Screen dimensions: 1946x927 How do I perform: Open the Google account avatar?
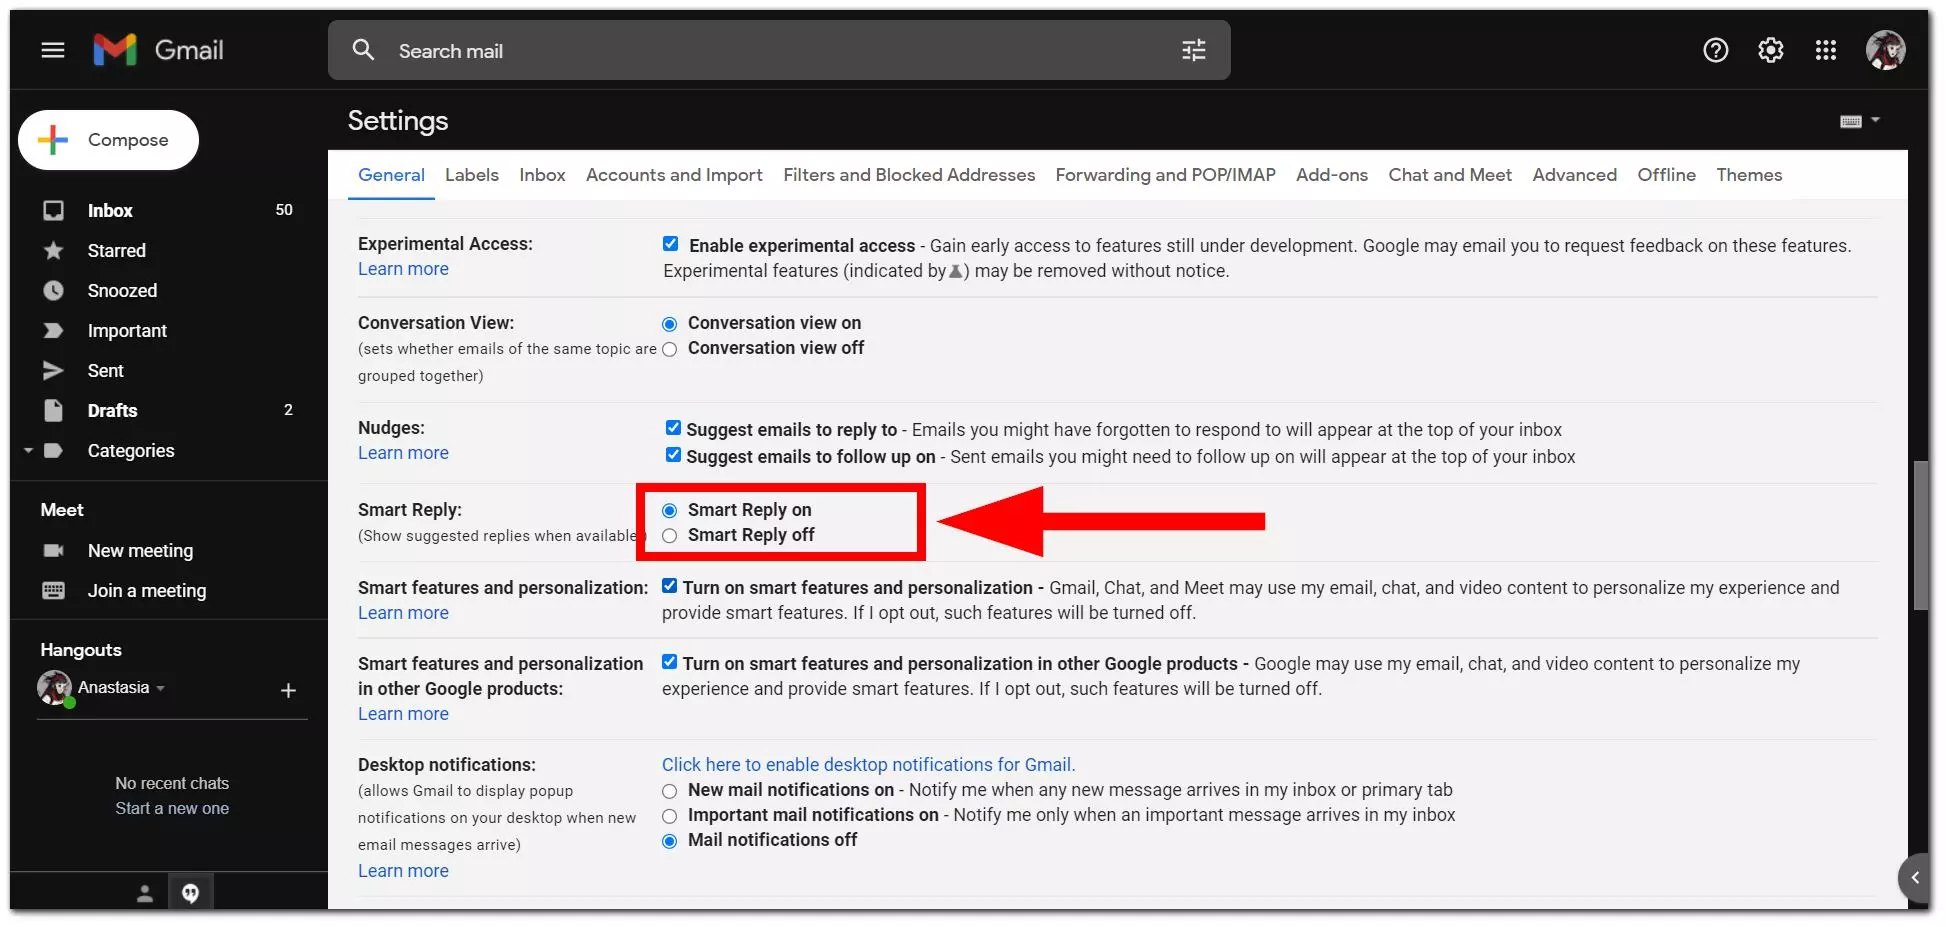1885,50
